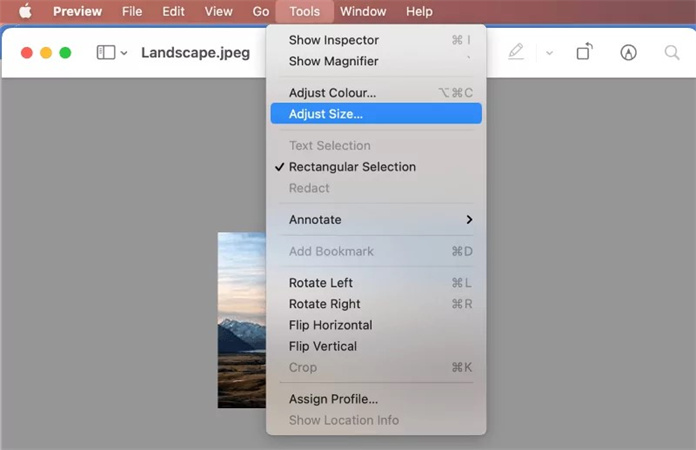Select the Markup highlight pen icon
Screen dimensions: 696x450
tap(516, 52)
